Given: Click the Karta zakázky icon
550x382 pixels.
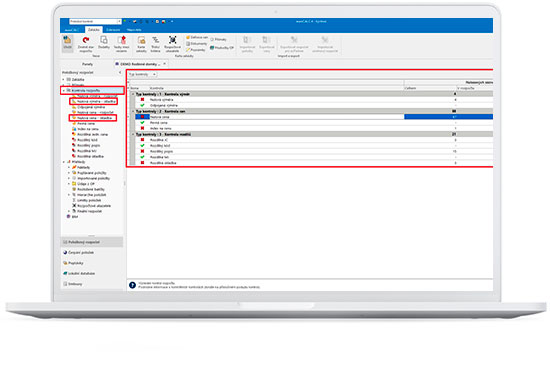Looking at the screenshot, I should [141, 44].
